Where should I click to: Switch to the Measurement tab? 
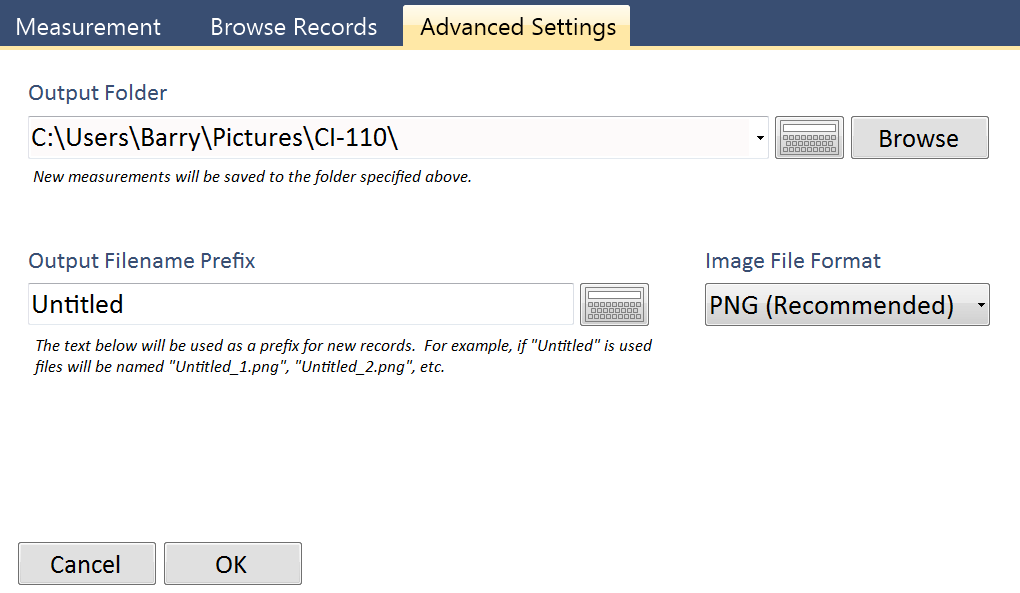[x=88, y=27]
